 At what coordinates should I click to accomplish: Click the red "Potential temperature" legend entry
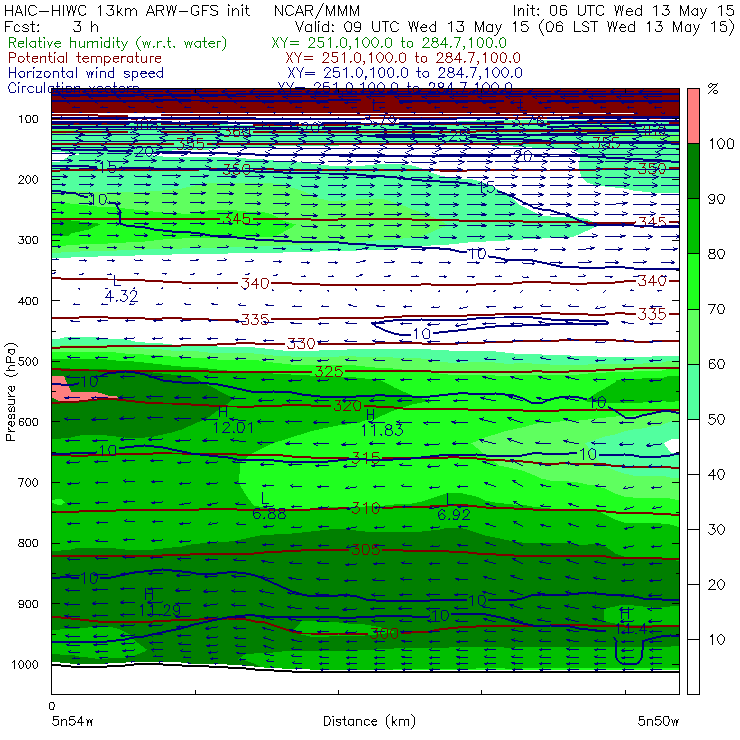coord(85,58)
